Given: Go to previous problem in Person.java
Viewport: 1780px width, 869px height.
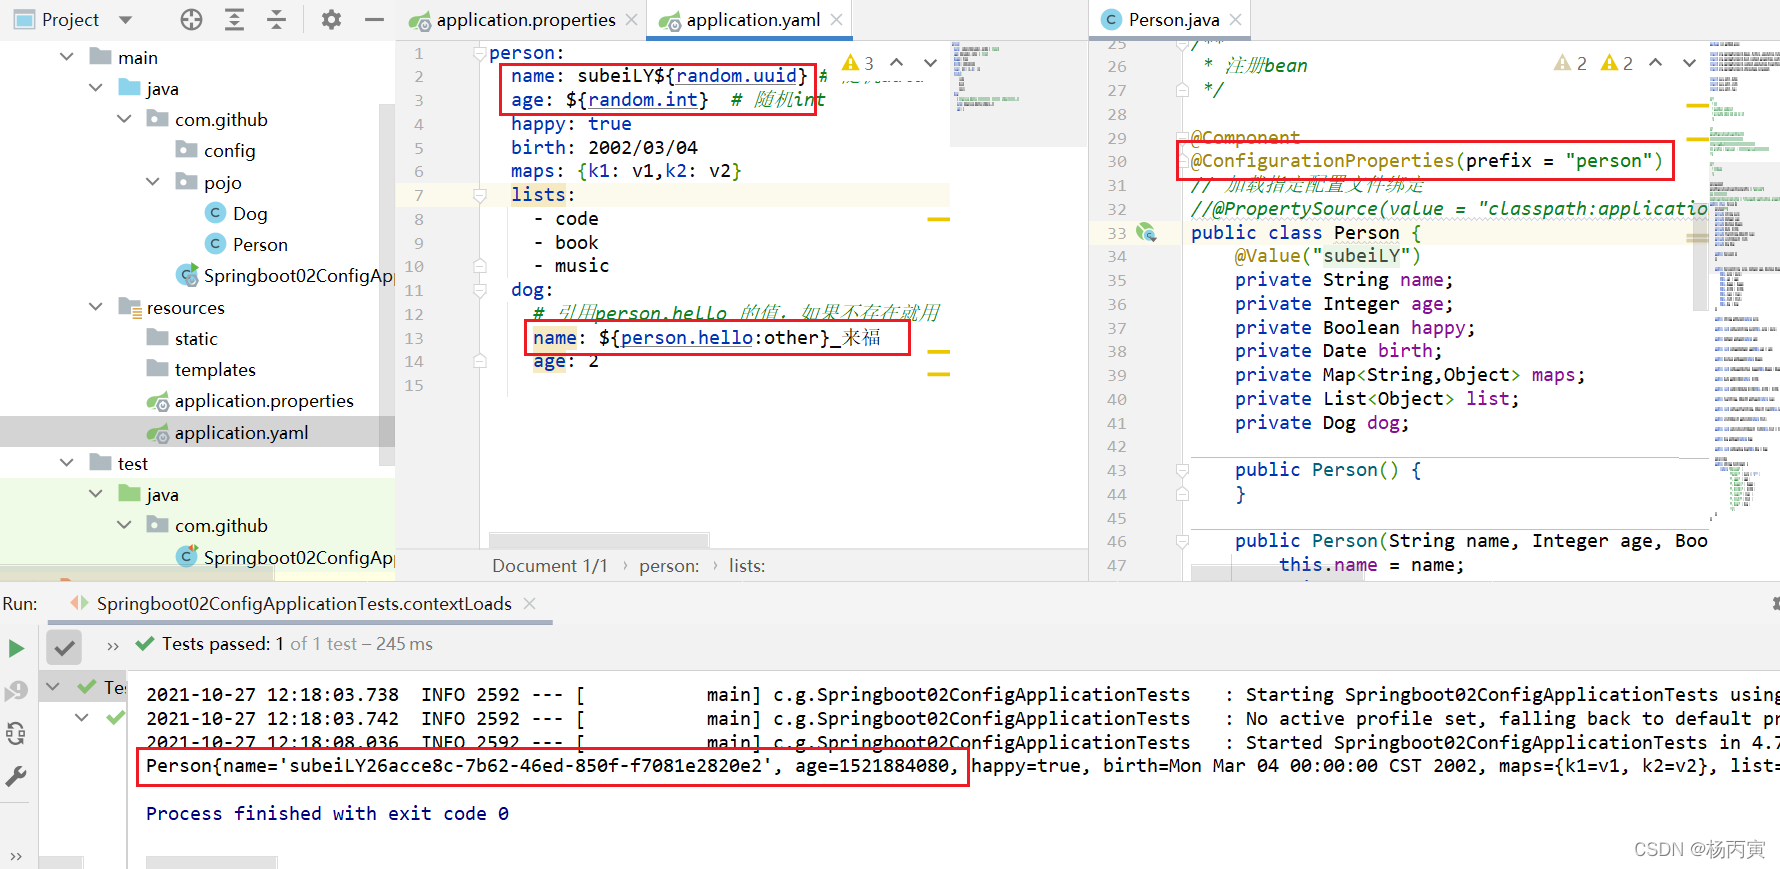Looking at the screenshot, I should point(1656,63).
